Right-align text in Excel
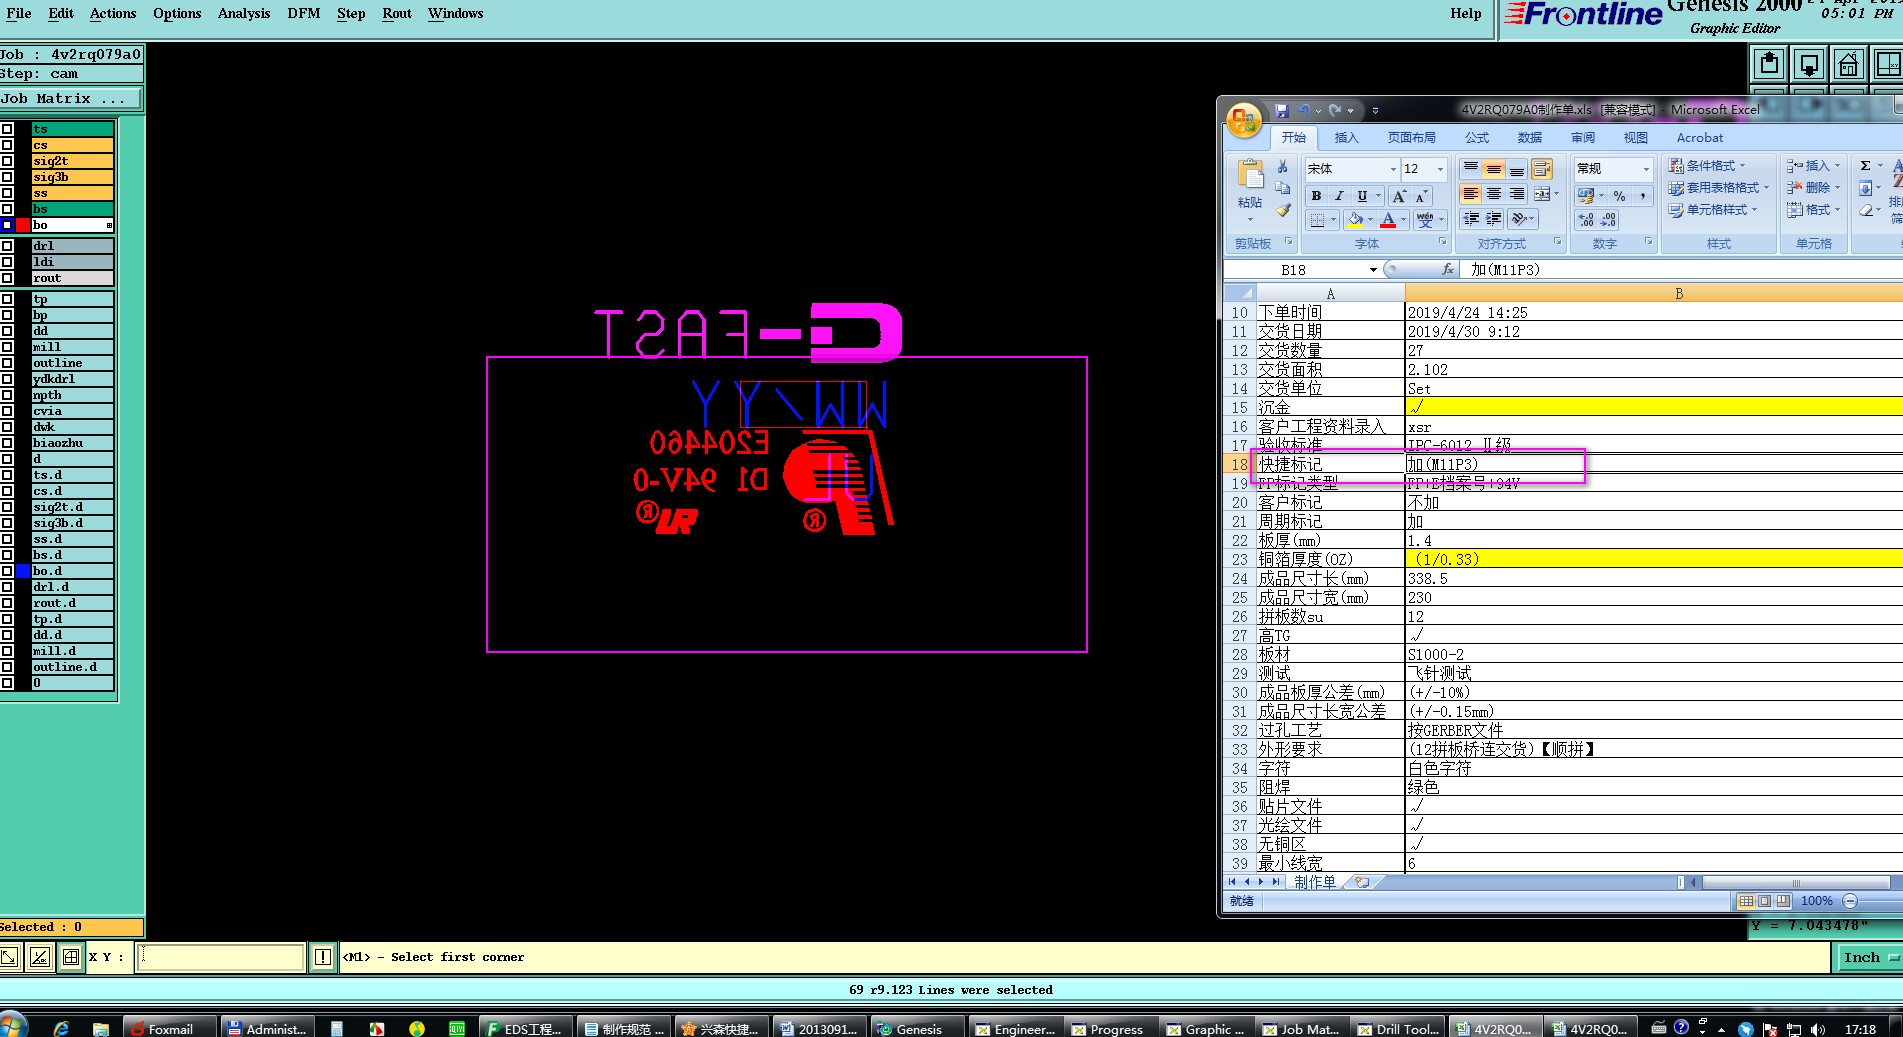The width and height of the screenshot is (1903, 1037). pos(1517,194)
